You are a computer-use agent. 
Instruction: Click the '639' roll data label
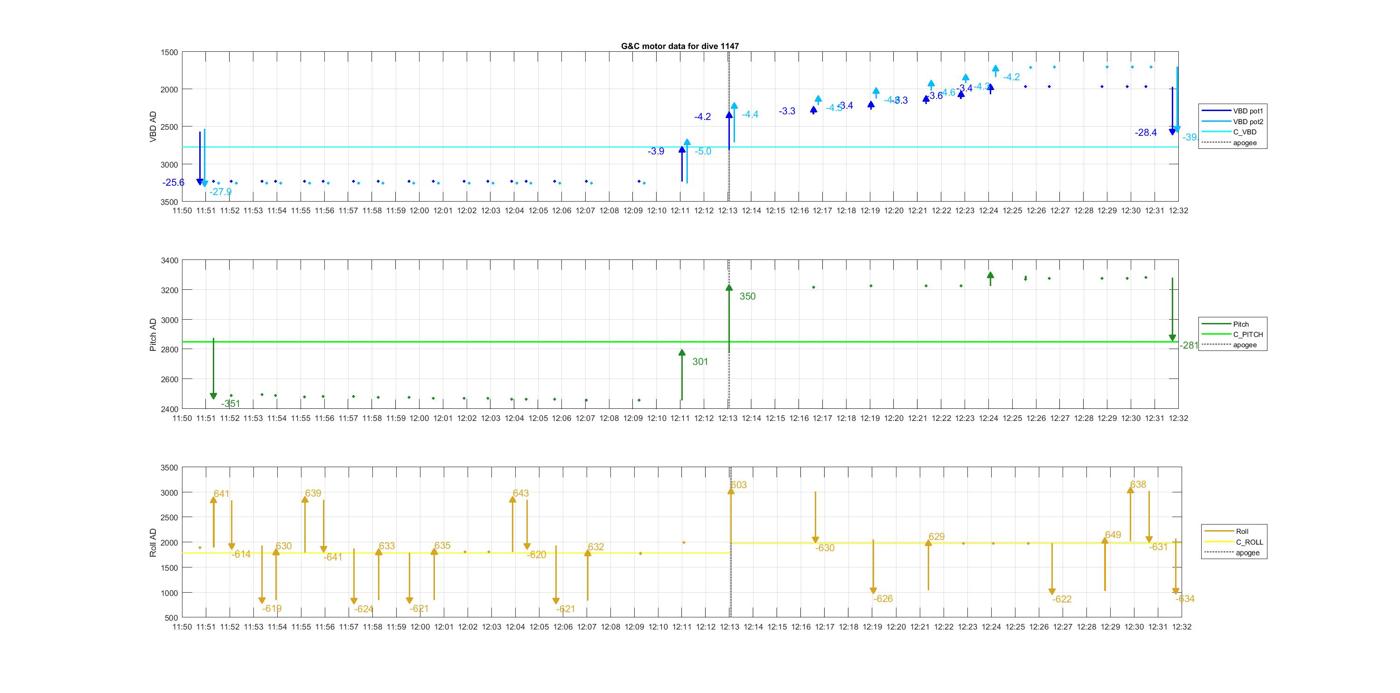tap(314, 493)
